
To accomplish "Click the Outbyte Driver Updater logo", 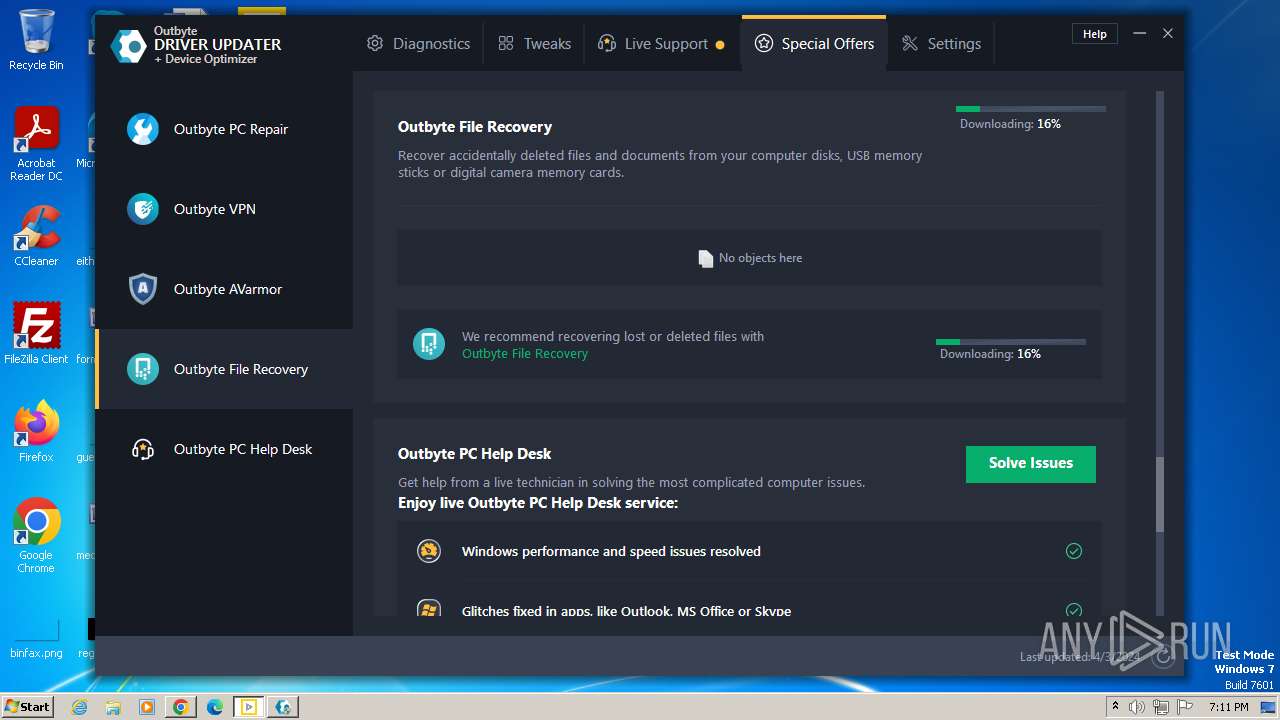I will [129, 45].
